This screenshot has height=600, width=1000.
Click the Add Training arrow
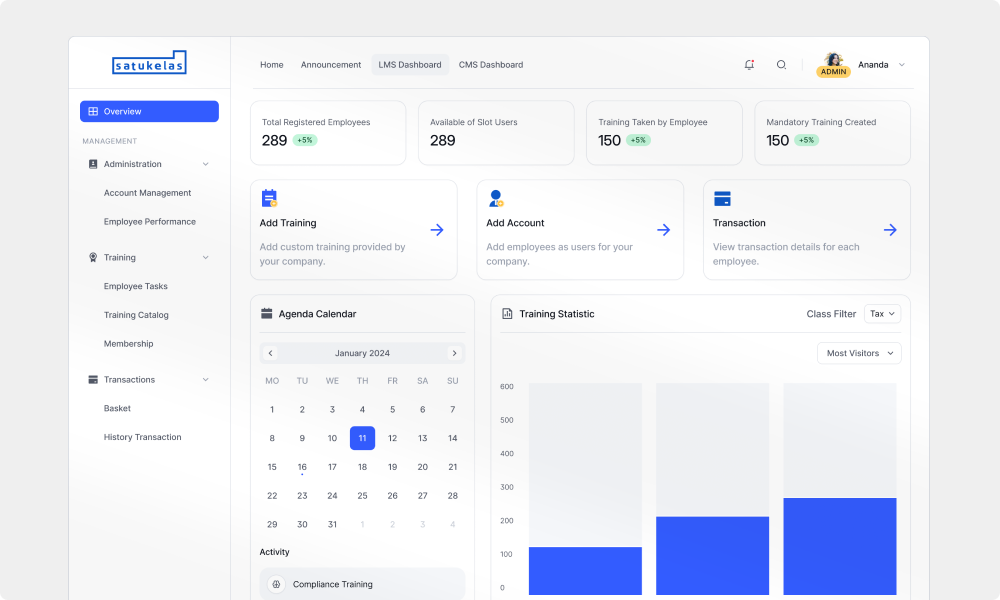click(x=437, y=230)
